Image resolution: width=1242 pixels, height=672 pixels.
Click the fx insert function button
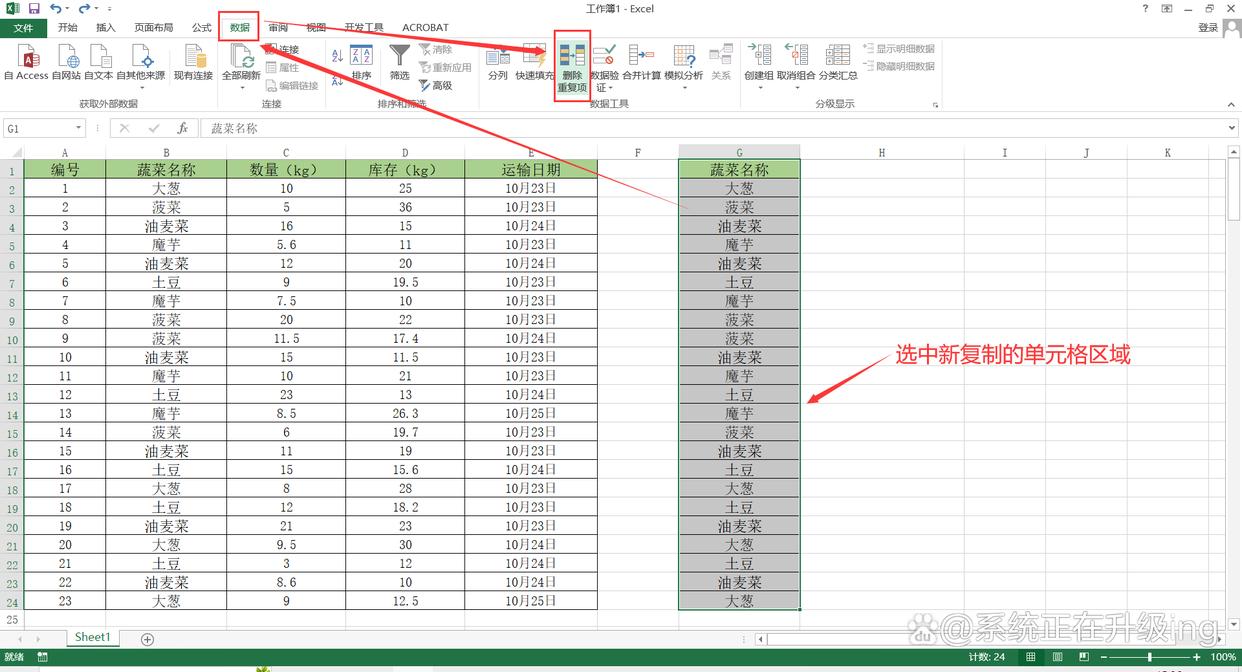coord(182,128)
